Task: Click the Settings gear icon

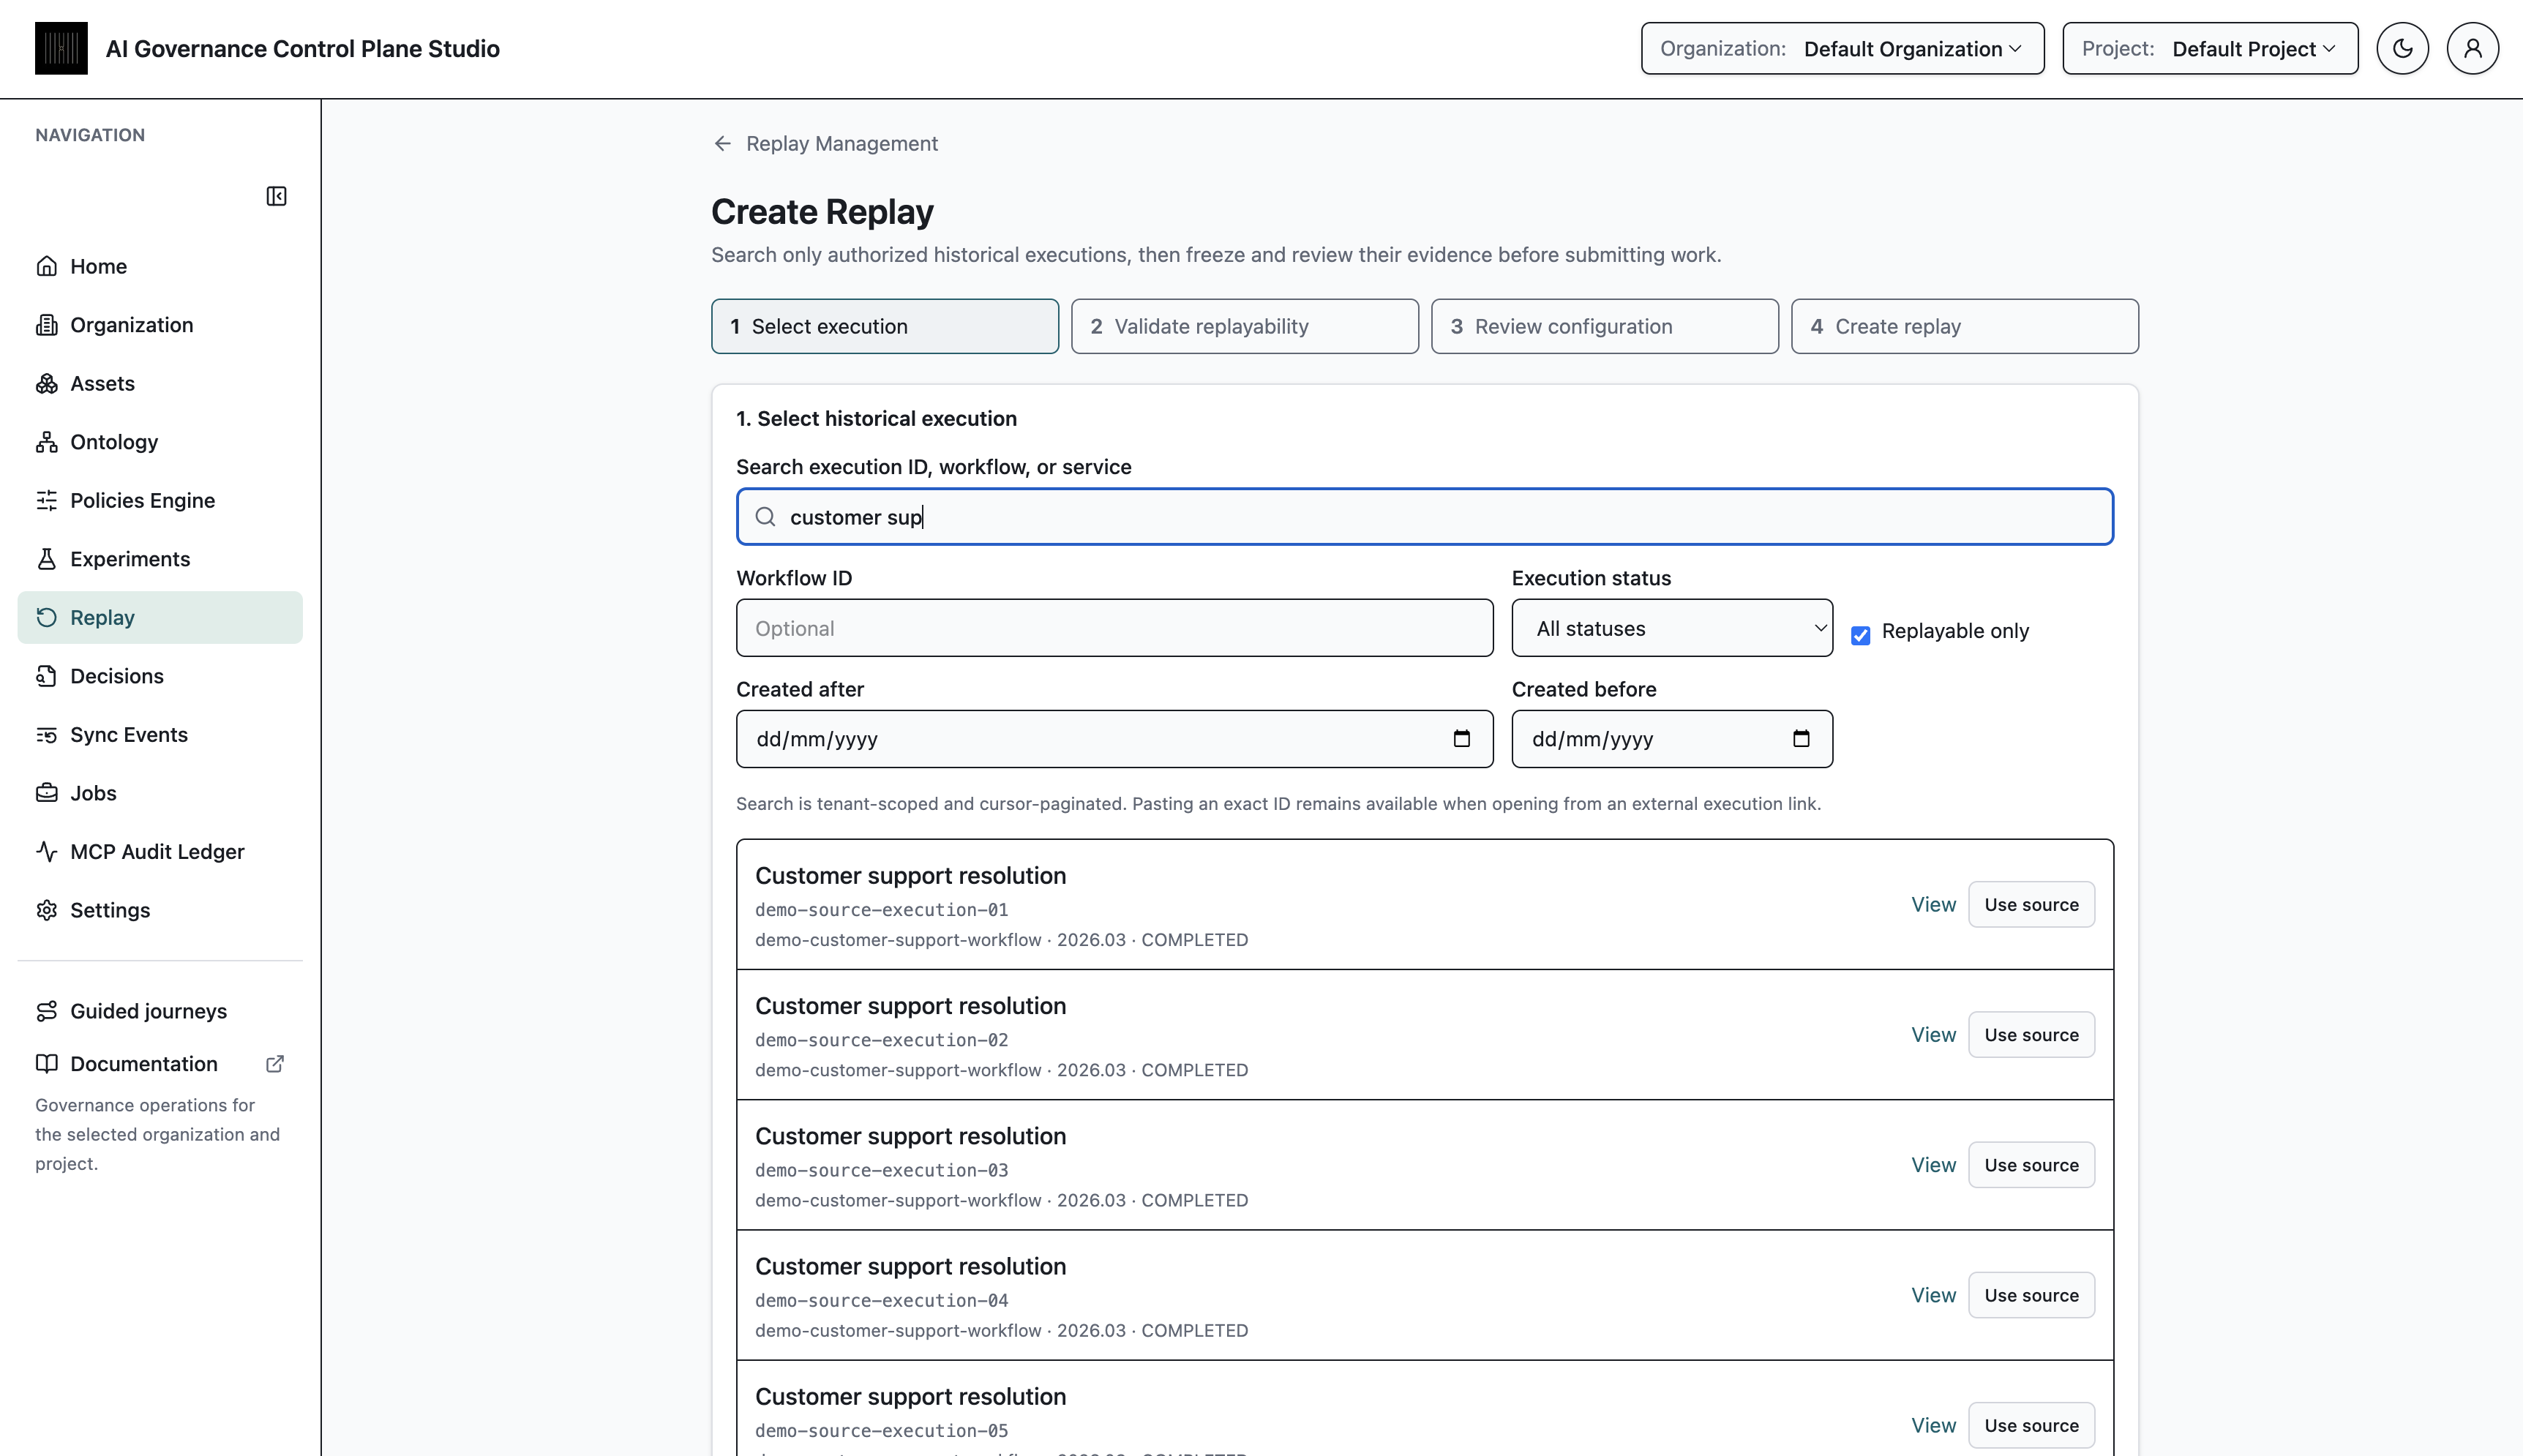Action: [x=47, y=910]
